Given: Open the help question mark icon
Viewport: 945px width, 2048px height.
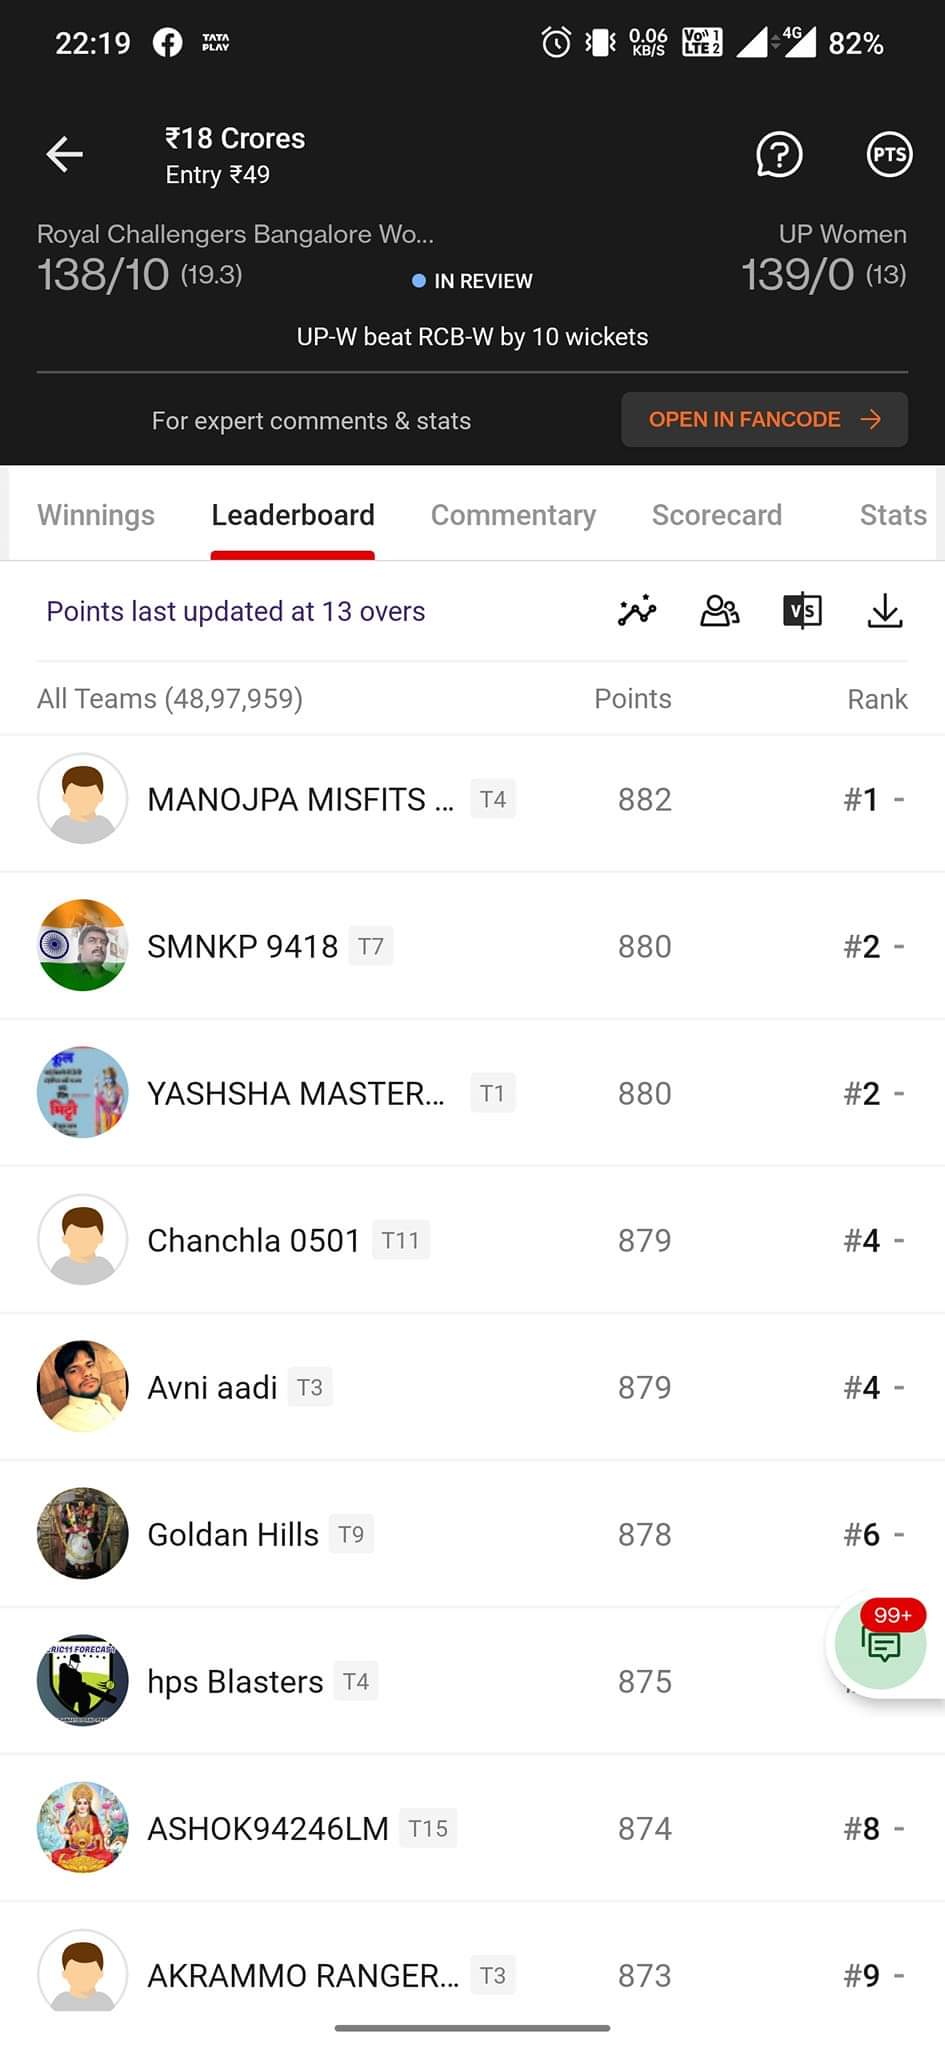Looking at the screenshot, I should 779,154.
